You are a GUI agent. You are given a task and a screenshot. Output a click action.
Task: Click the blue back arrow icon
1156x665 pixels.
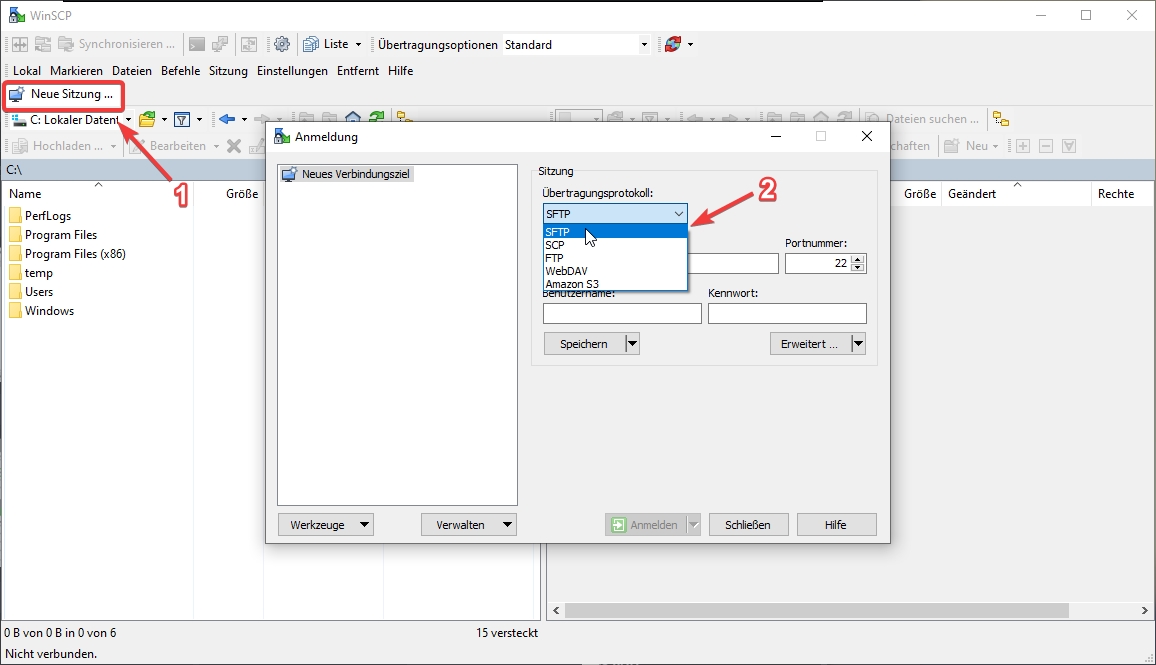[x=227, y=120]
